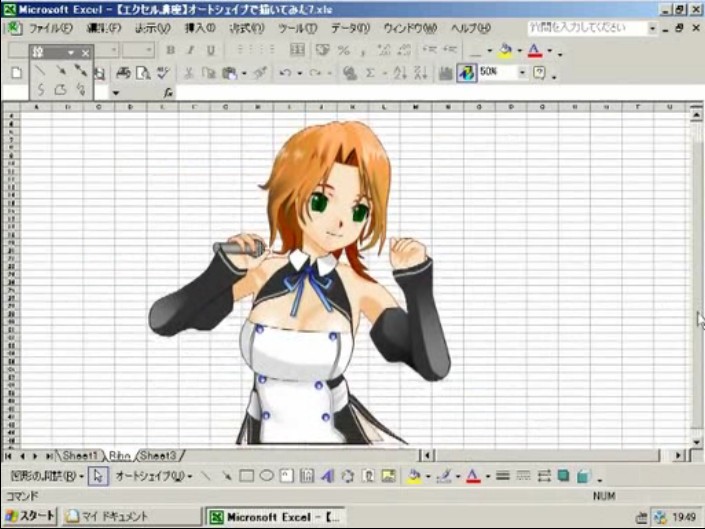
Task: Select the Scribble tool in floating toolbar
Action: 81,89
